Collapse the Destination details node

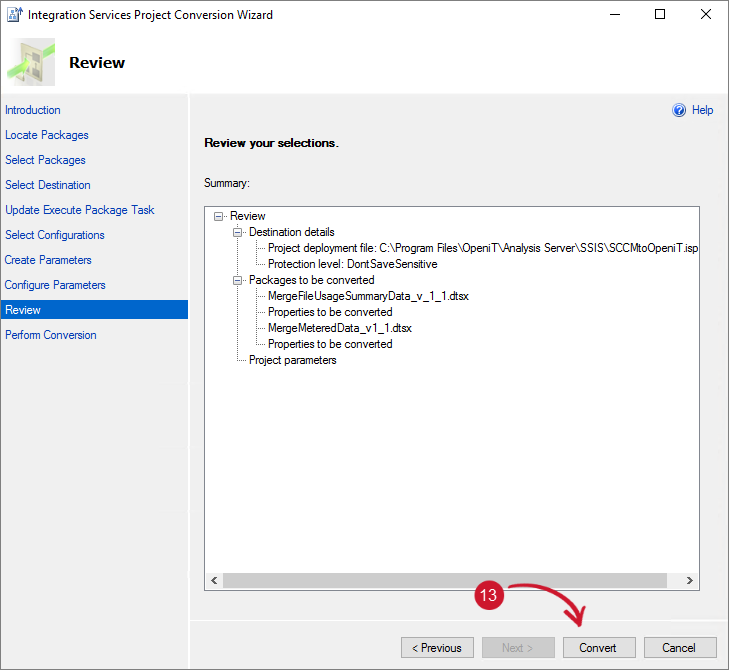(x=238, y=232)
